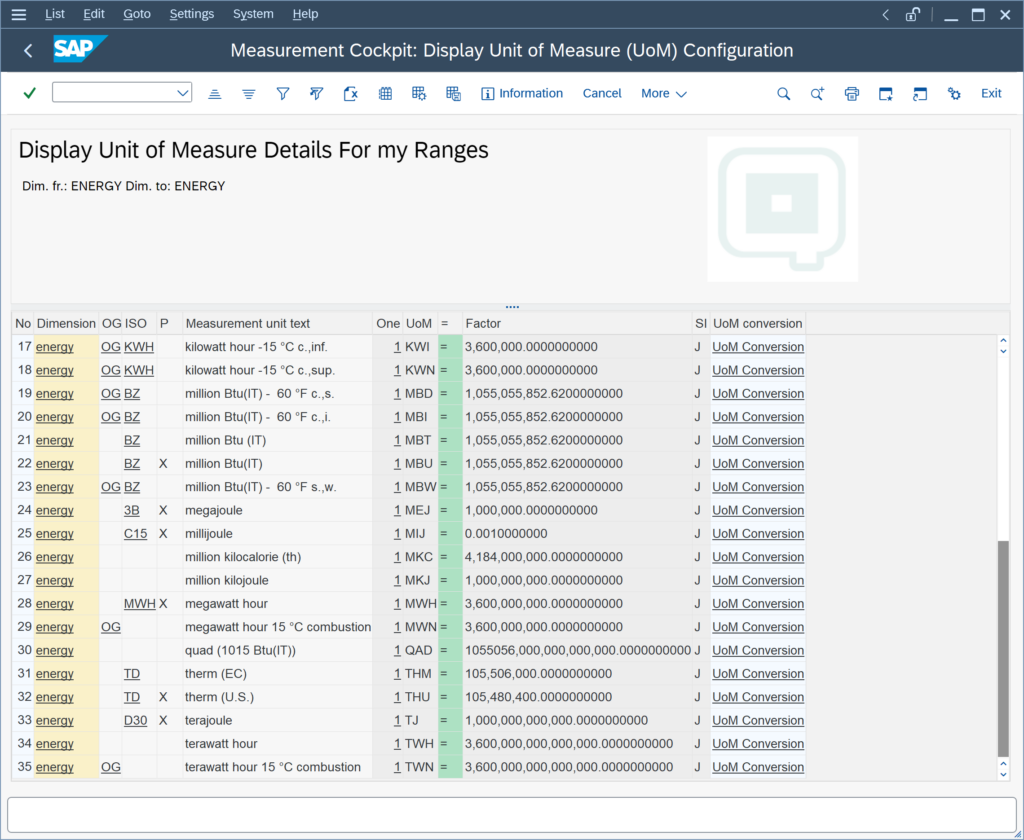The image size is (1024, 840).
Task: Click the factor value 0.0010000000
Action: 506,534
